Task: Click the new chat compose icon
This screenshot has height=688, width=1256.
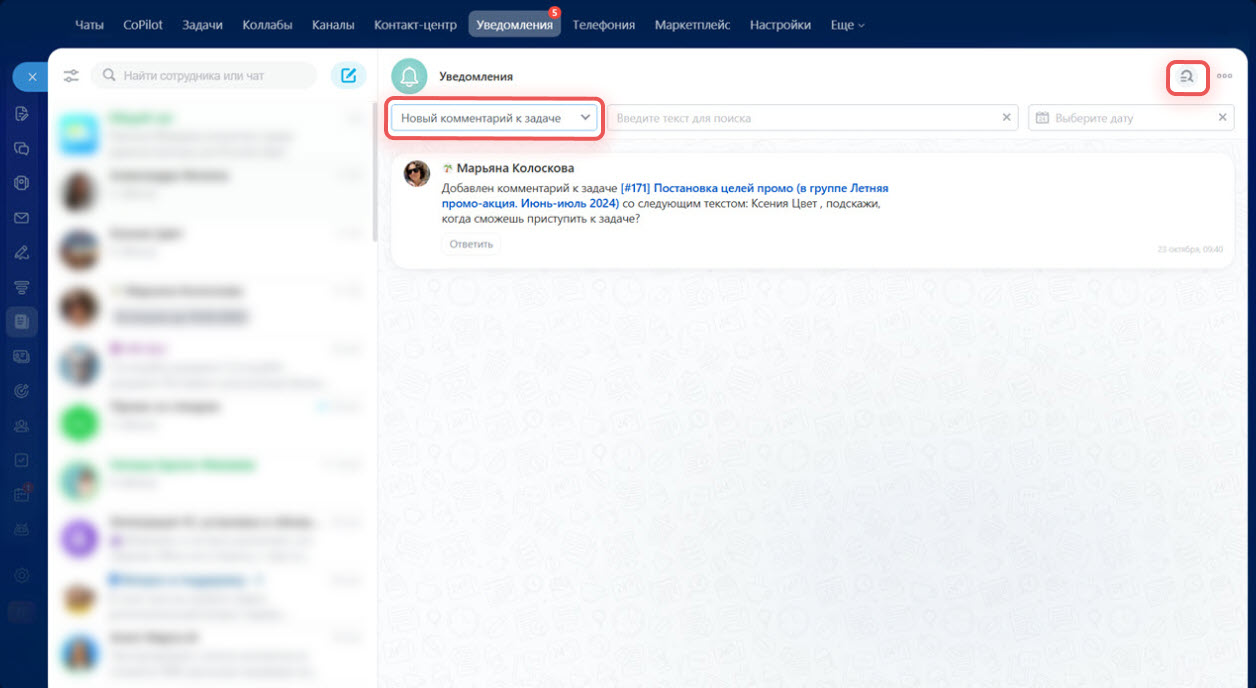Action: point(348,76)
